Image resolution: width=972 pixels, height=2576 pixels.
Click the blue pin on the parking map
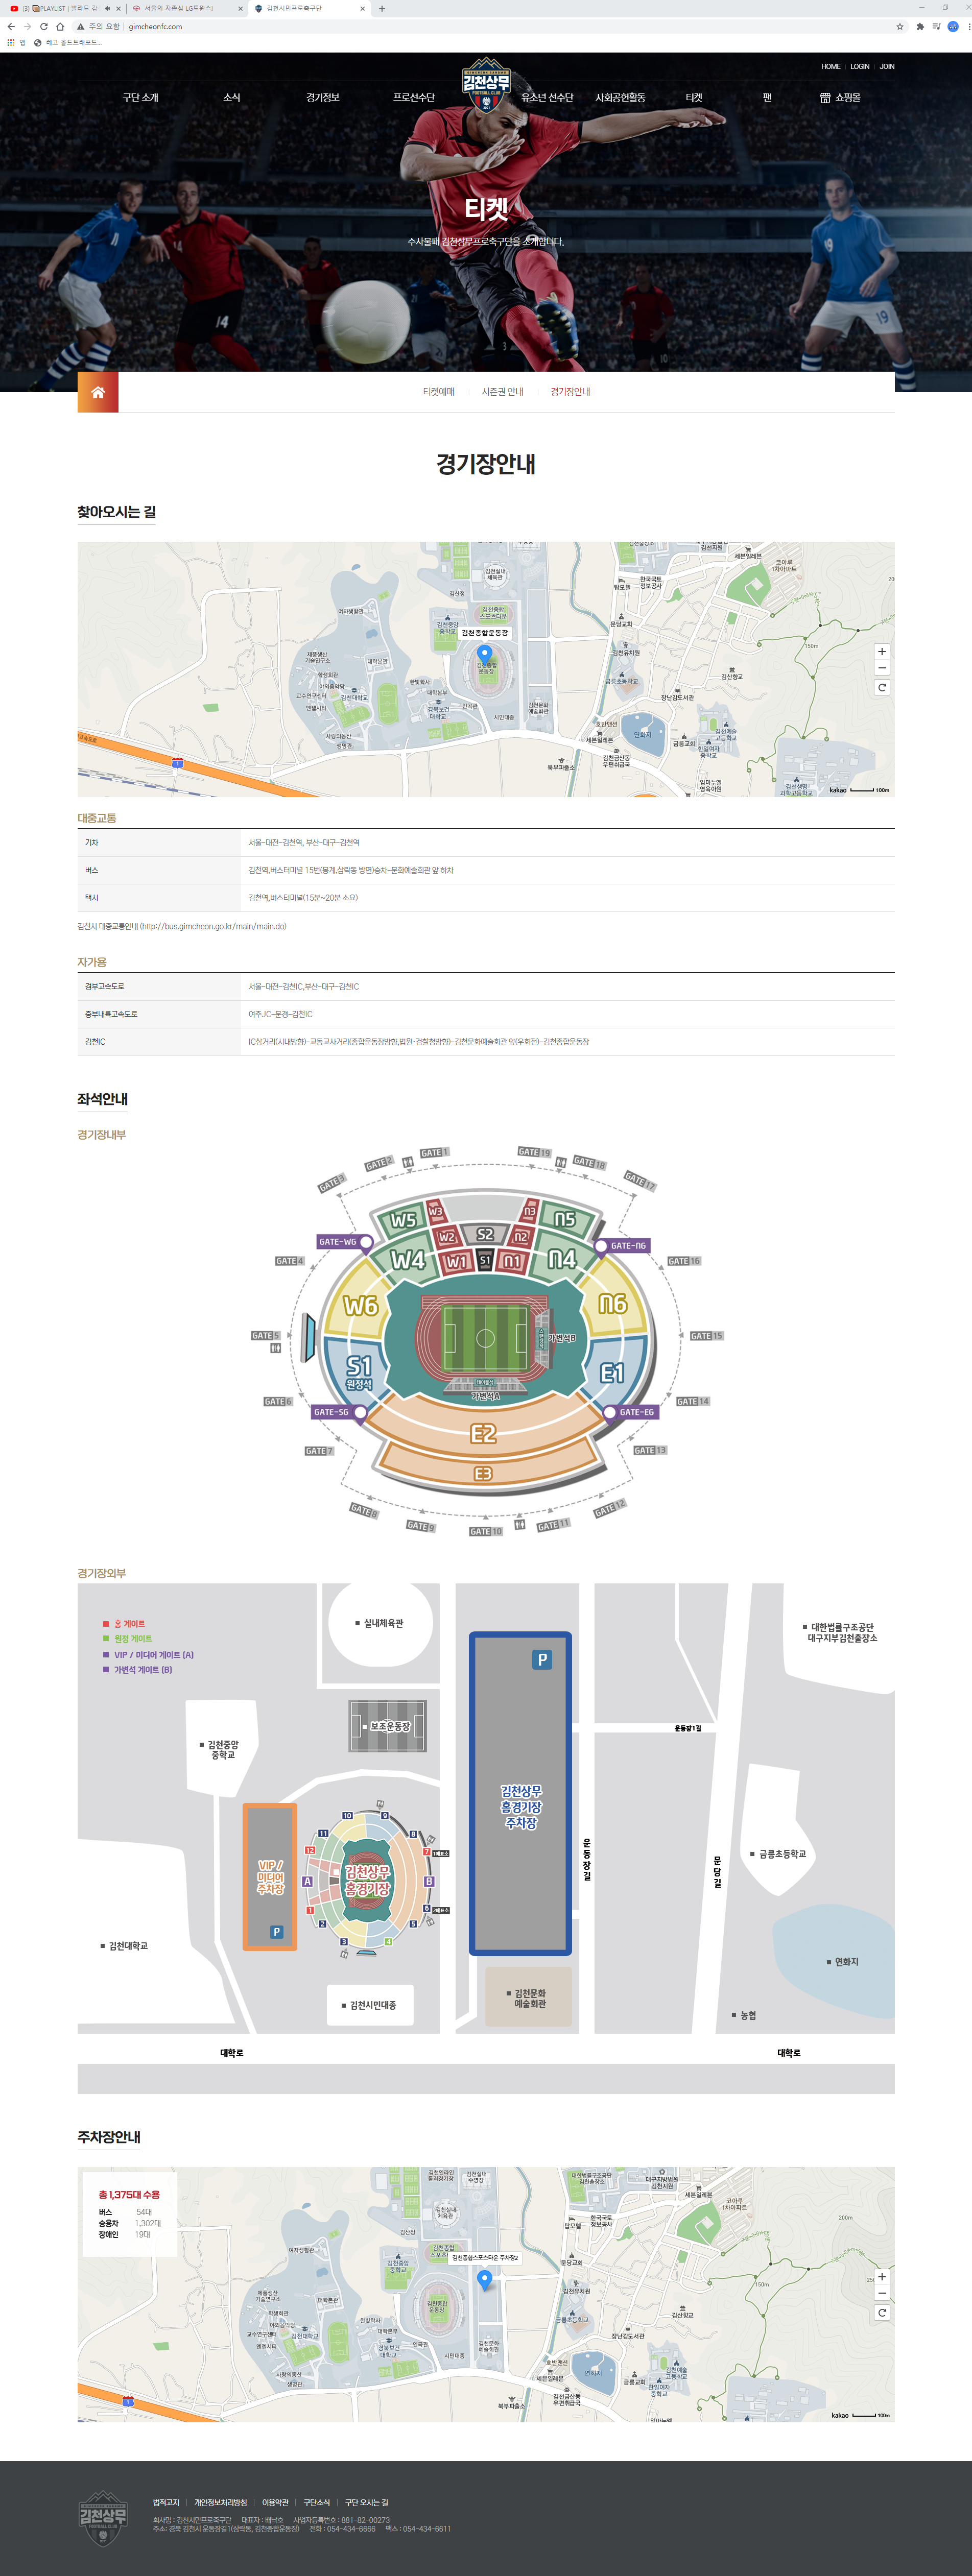point(485,2279)
